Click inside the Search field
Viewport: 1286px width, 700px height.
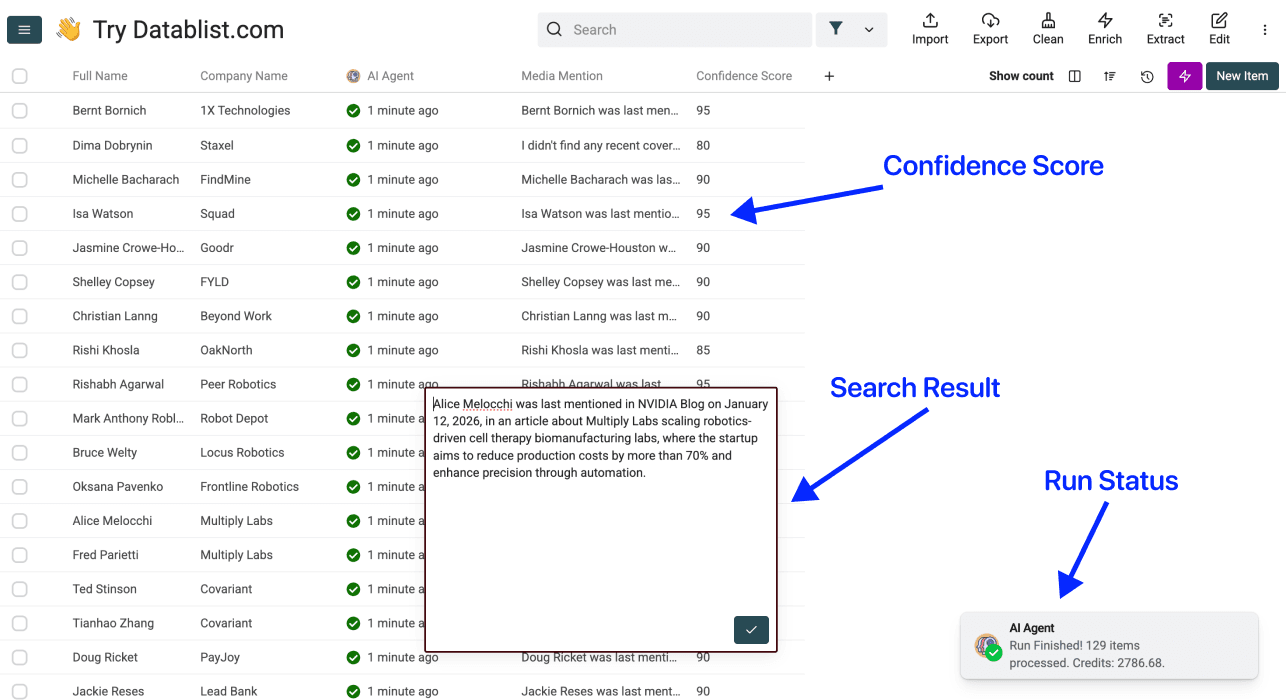click(x=674, y=29)
